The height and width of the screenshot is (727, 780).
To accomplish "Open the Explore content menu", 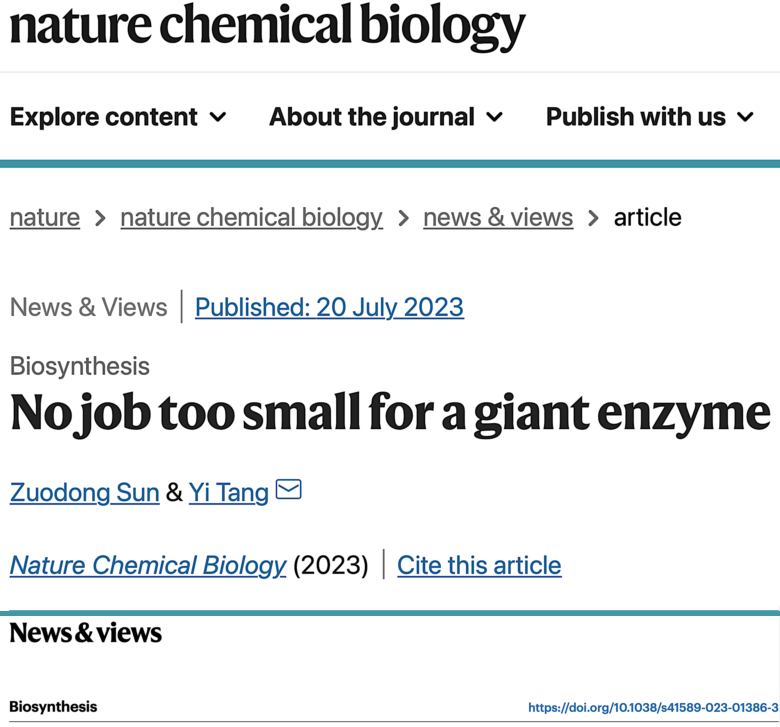I will [104, 117].
